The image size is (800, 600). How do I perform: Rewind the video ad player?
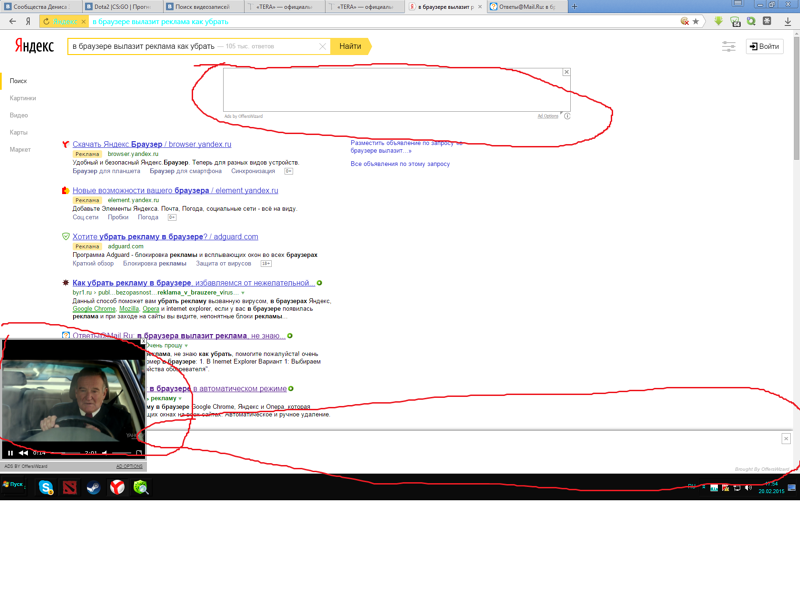(24, 453)
